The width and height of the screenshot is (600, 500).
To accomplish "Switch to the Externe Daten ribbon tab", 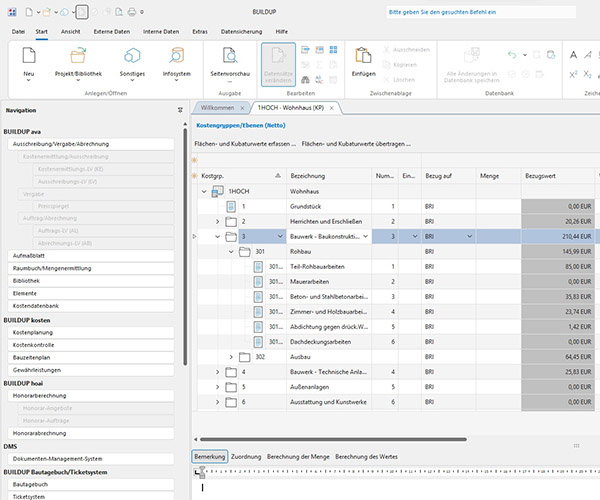I will pyautogui.click(x=112, y=32).
